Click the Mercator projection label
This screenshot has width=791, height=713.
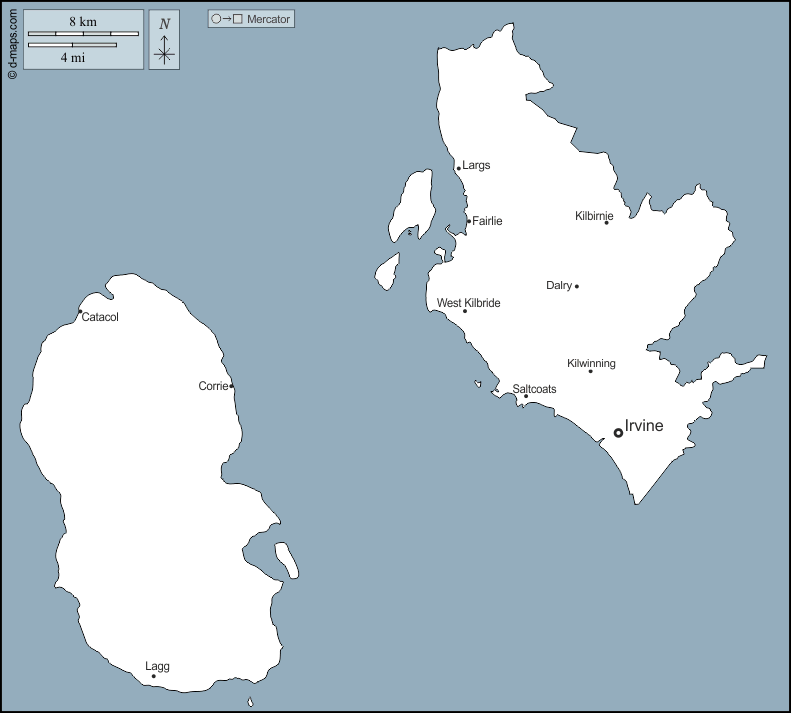click(x=268, y=19)
